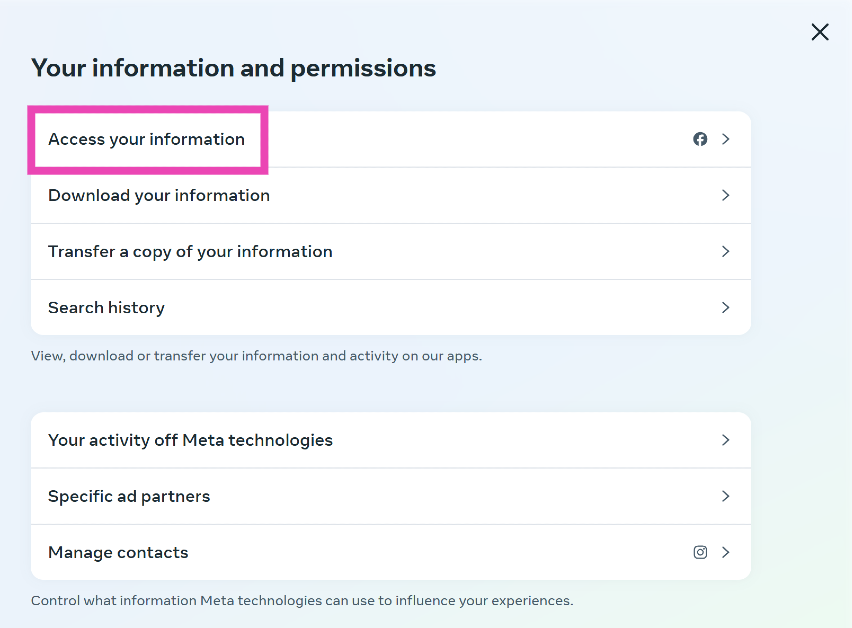Open Manage contacts
This screenshot has height=628, width=852.
coord(118,552)
